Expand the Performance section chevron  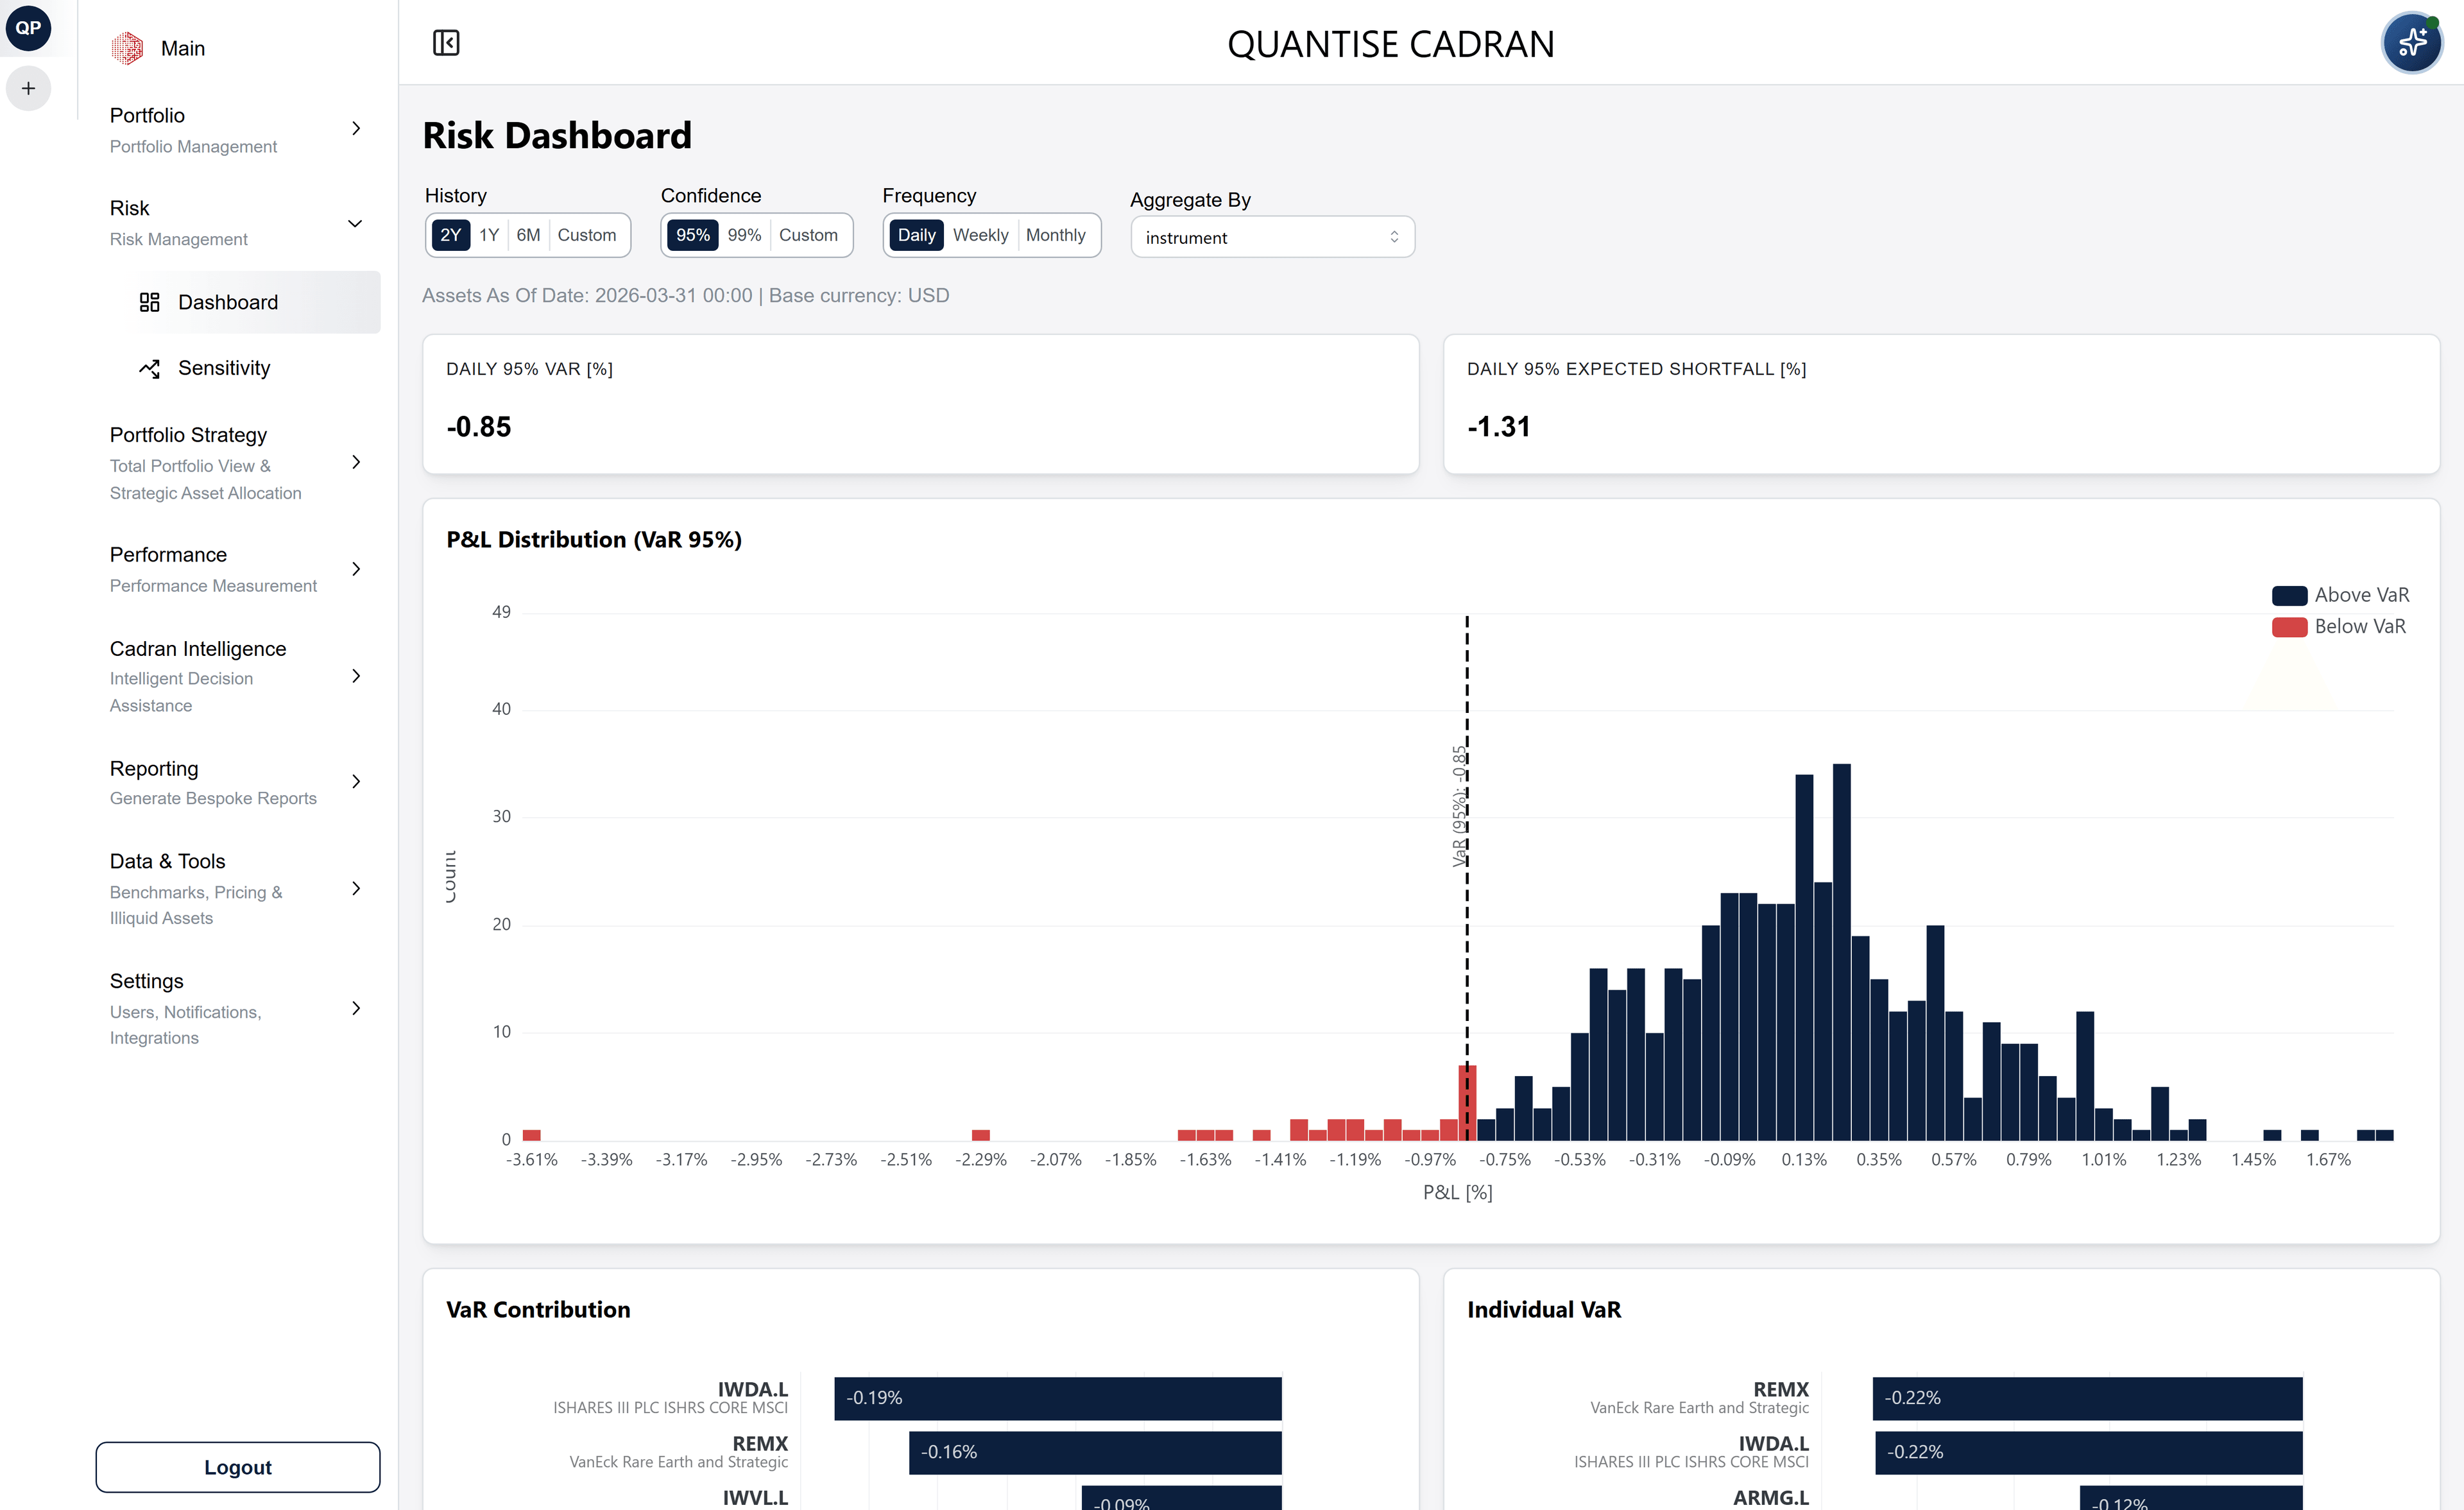pyautogui.click(x=356, y=569)
